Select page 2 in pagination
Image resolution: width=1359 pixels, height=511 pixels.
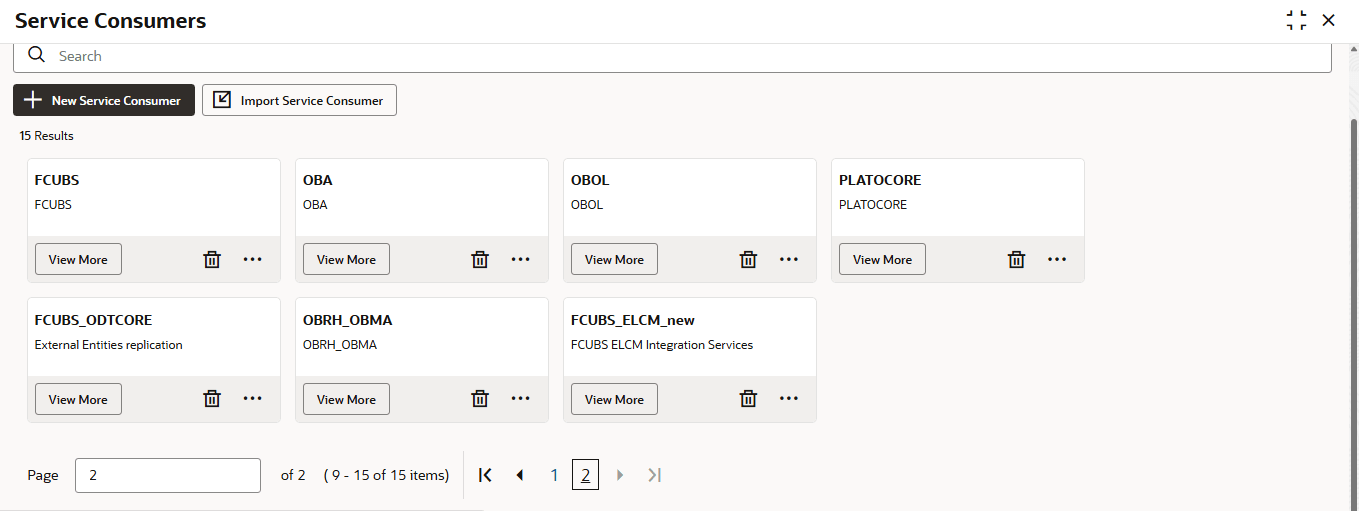[585, 475]
